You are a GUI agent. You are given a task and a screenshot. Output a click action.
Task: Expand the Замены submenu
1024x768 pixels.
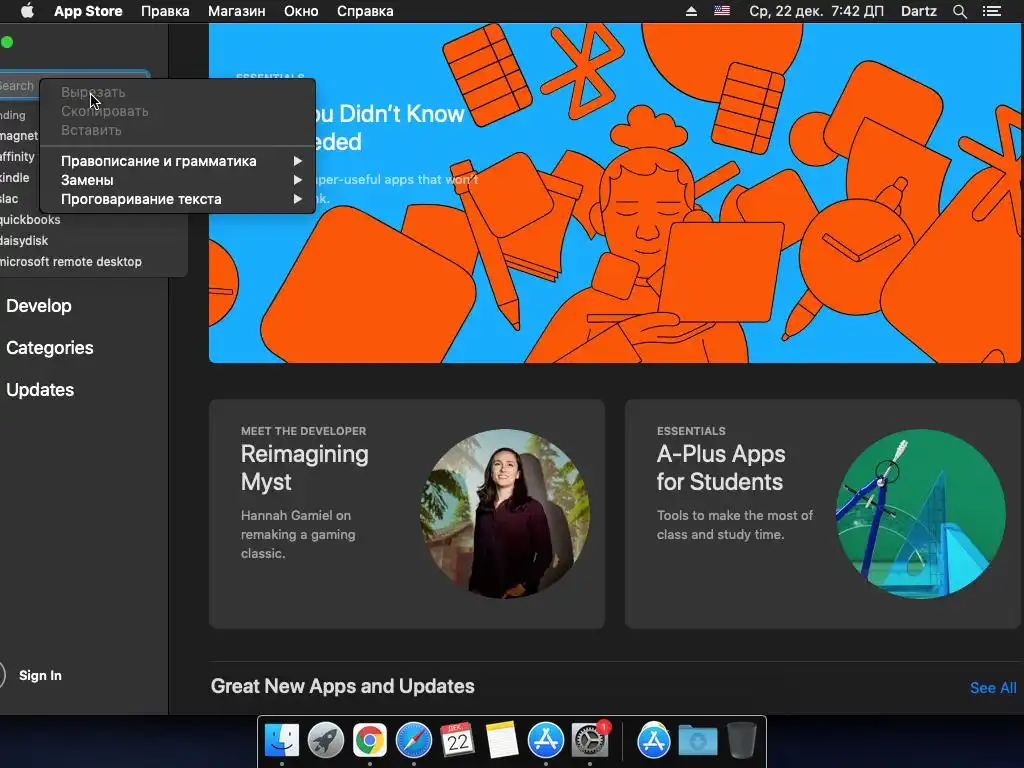point(177,180)
